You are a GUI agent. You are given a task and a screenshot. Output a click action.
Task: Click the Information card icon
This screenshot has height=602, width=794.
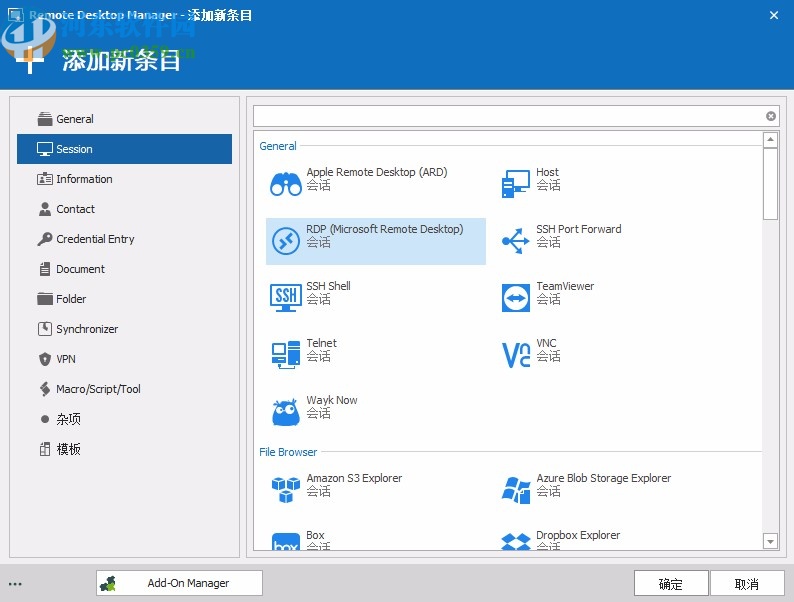pos(45,179)
